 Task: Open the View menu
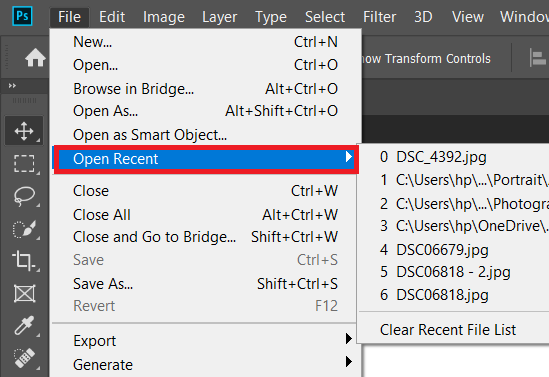pos(468,17)
